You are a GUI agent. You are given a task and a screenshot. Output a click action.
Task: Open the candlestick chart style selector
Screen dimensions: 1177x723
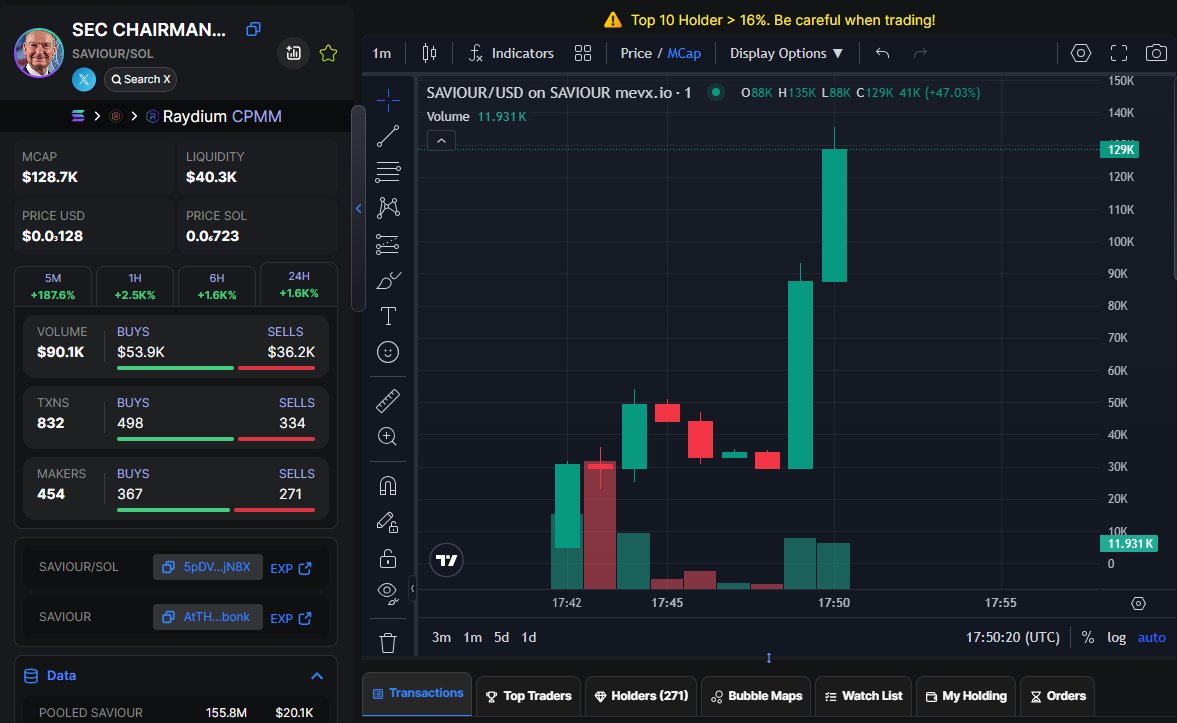point(429,53)
